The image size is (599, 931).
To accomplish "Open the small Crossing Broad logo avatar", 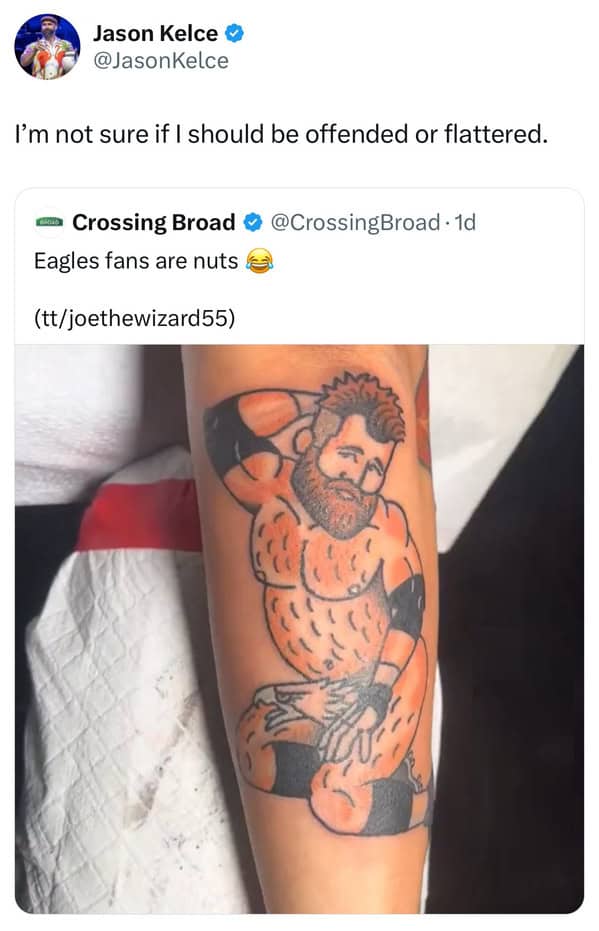I will point(50,223).
